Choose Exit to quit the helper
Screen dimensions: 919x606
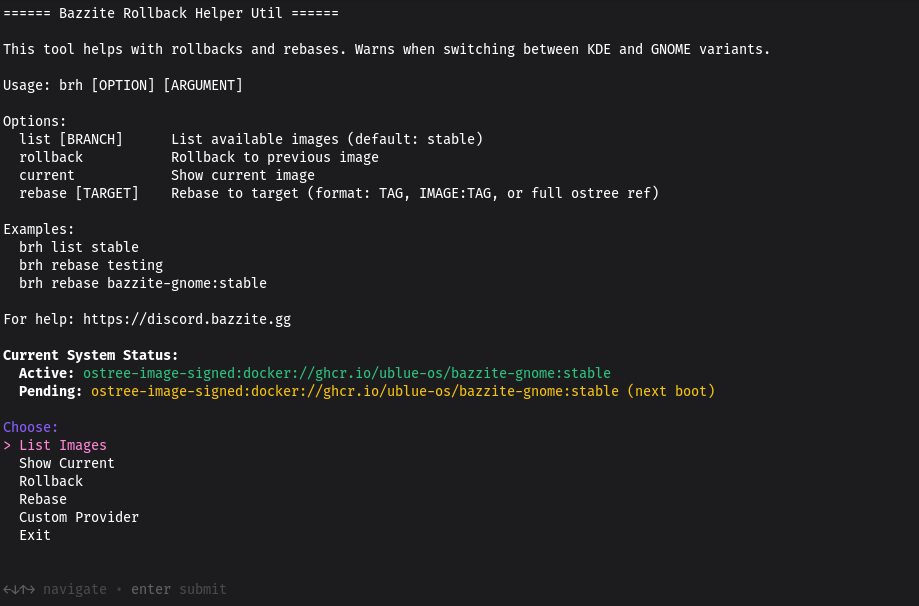tap(35, 535)
